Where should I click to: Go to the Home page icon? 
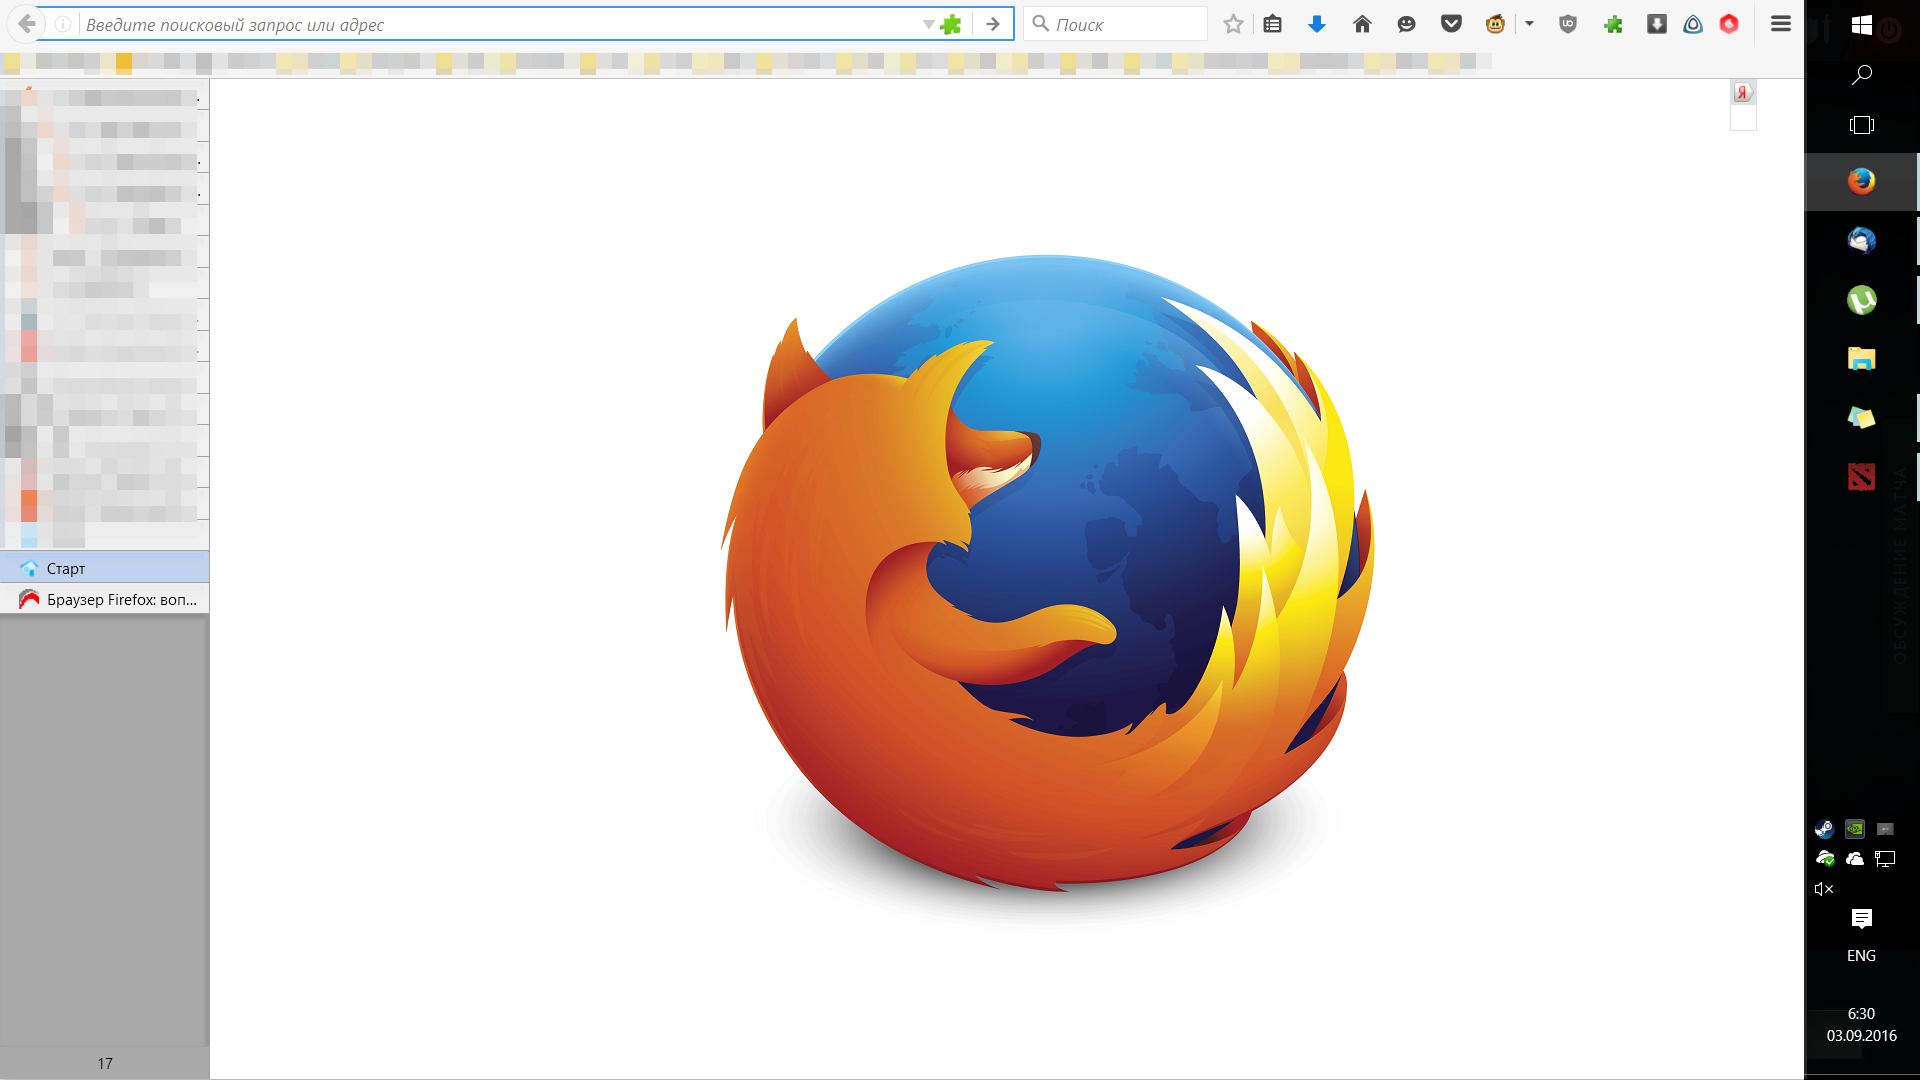(x=1362, y=24)
